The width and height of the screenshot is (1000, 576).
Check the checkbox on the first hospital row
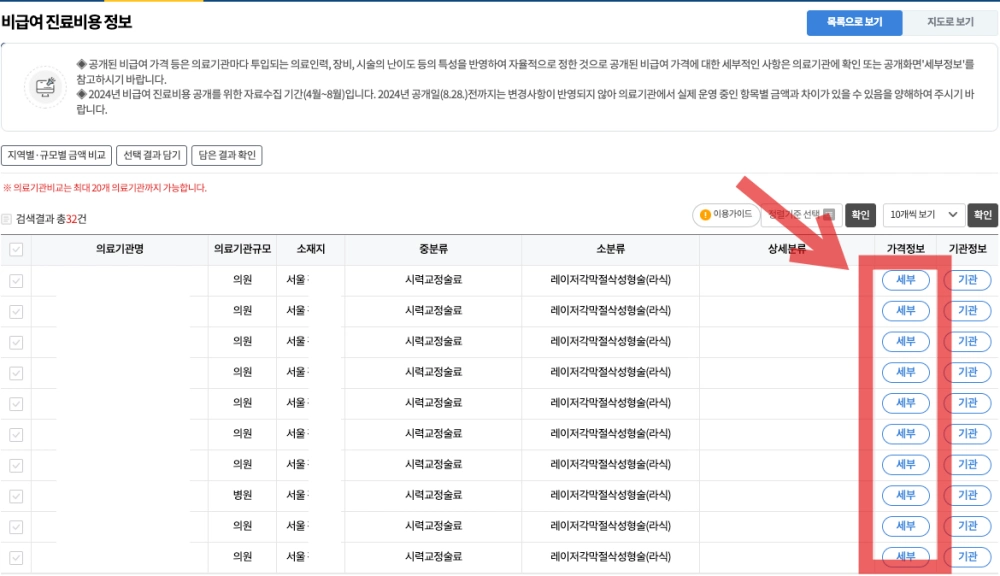point(14,280)
